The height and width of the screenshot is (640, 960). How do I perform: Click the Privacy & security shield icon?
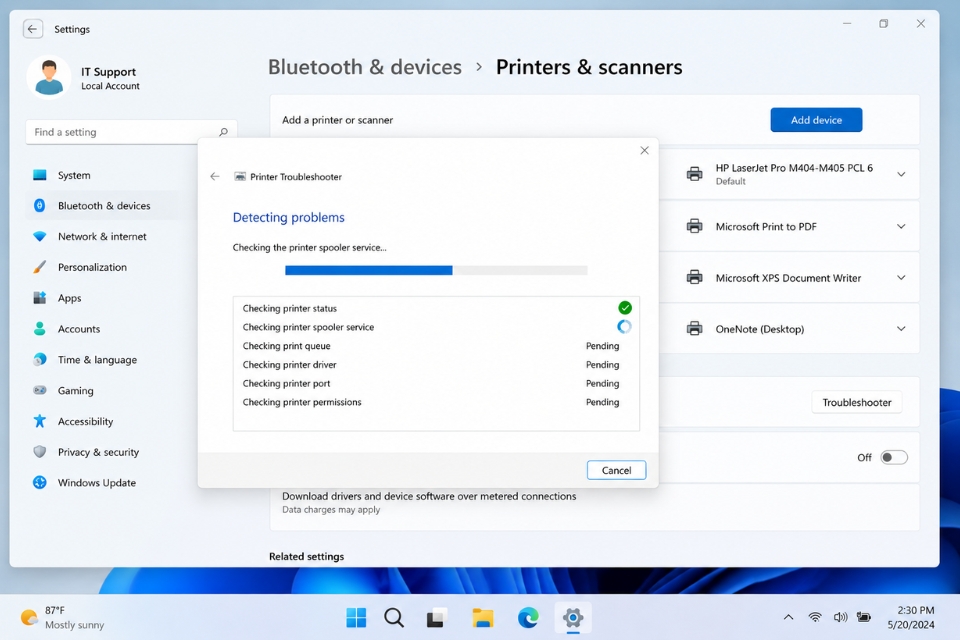coord(40,452)
